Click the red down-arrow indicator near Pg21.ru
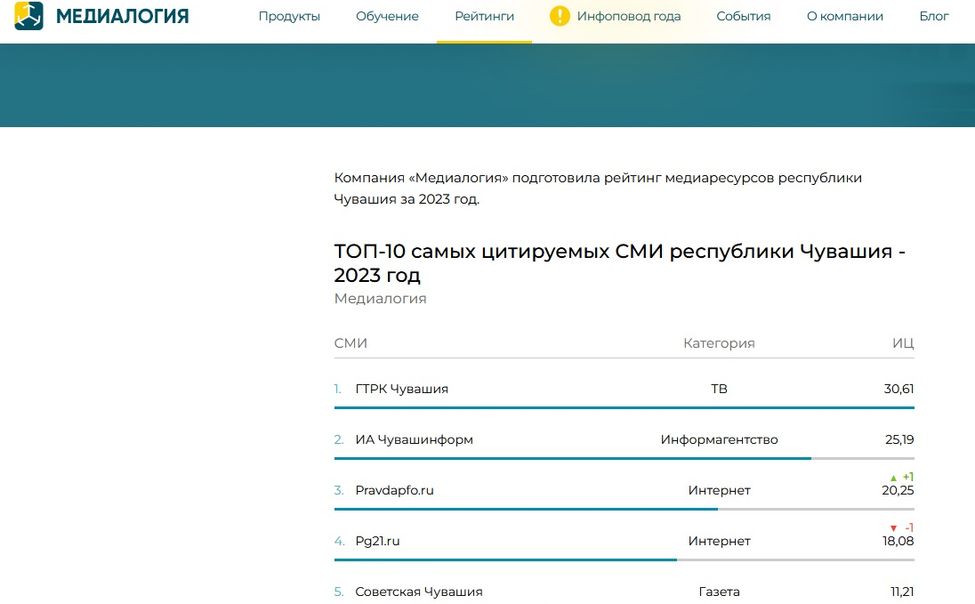This screenshot has width=975, height=604. click(893, 527)
